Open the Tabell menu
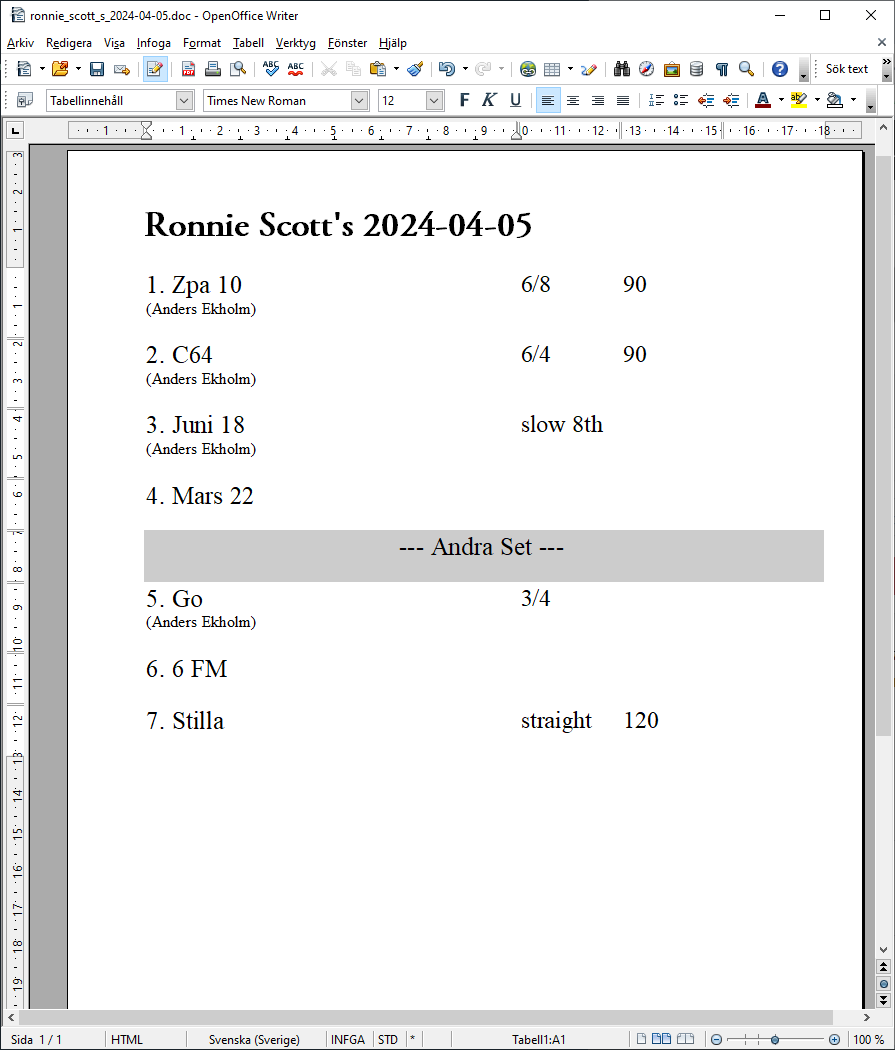895x1050 pixels. (x=248, y=43)
